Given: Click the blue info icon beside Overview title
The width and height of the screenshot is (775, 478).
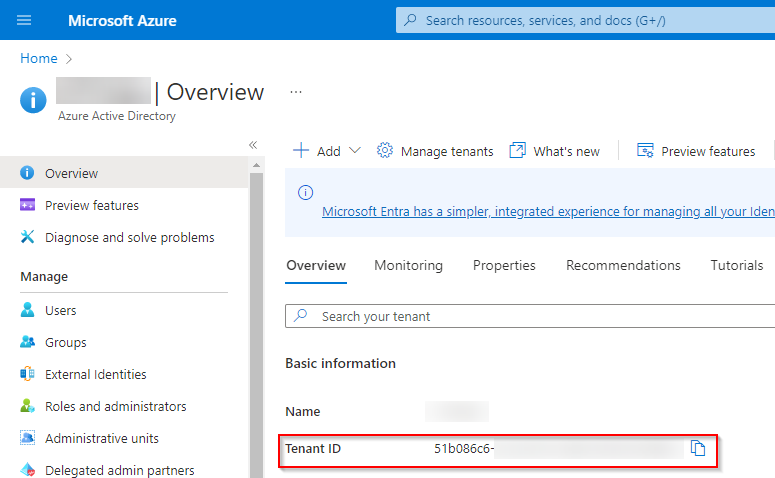Looking at the screenshot, I should coord(33,100).
